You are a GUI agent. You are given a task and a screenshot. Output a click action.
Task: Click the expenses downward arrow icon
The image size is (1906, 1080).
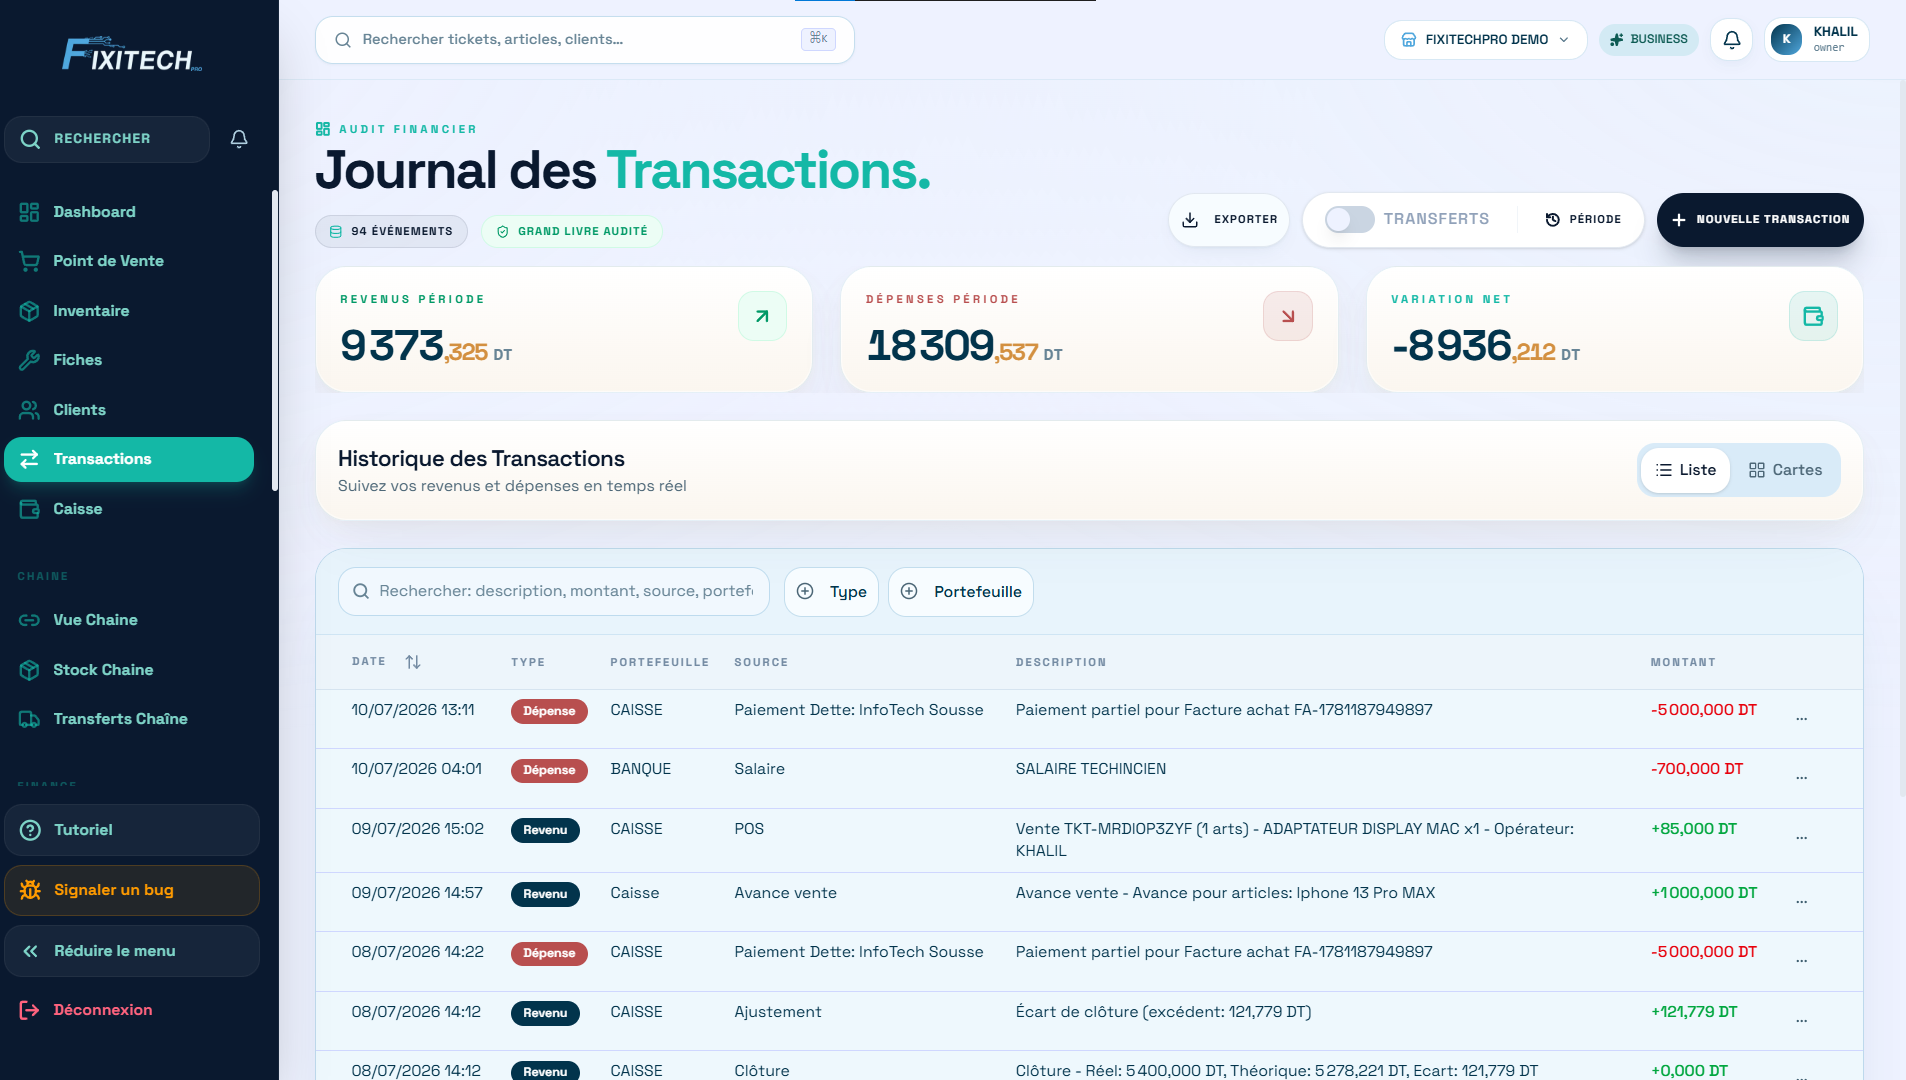1288,316
